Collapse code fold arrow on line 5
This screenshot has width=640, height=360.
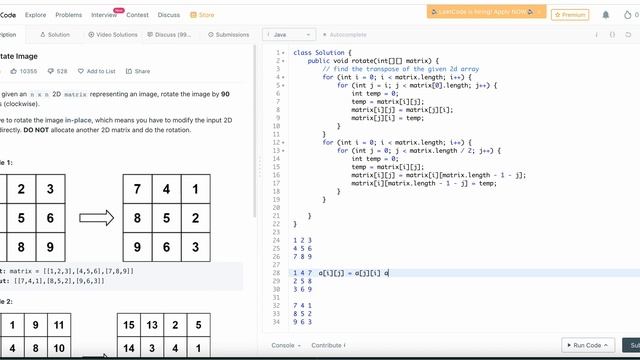[x=283, y=85]
